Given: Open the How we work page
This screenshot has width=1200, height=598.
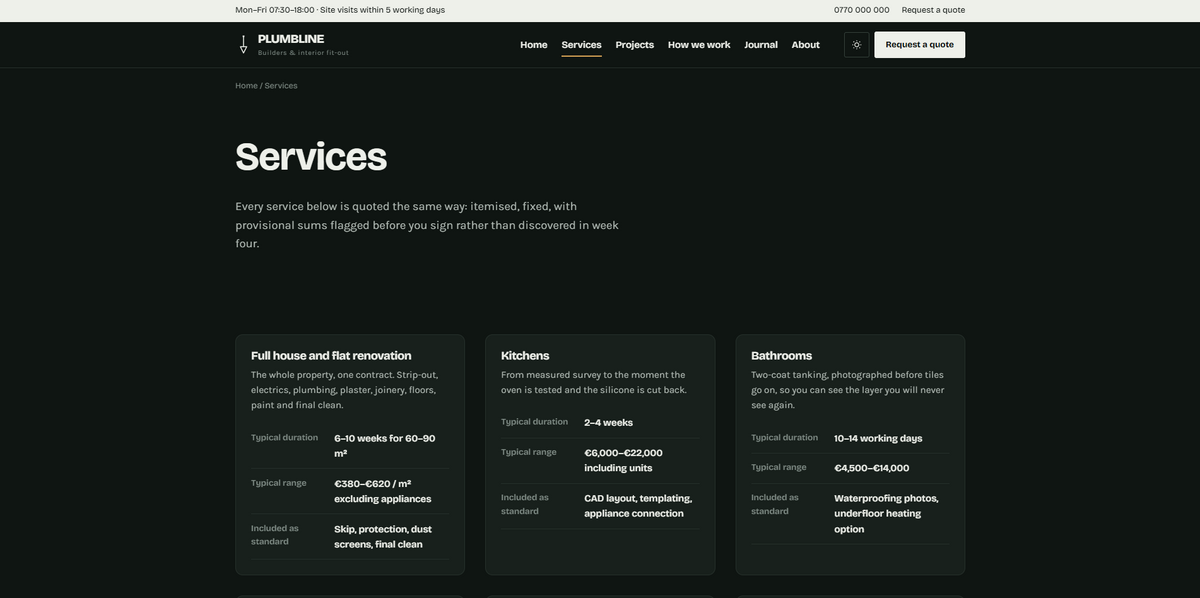Looking at the screenshot, I should 699,45.
